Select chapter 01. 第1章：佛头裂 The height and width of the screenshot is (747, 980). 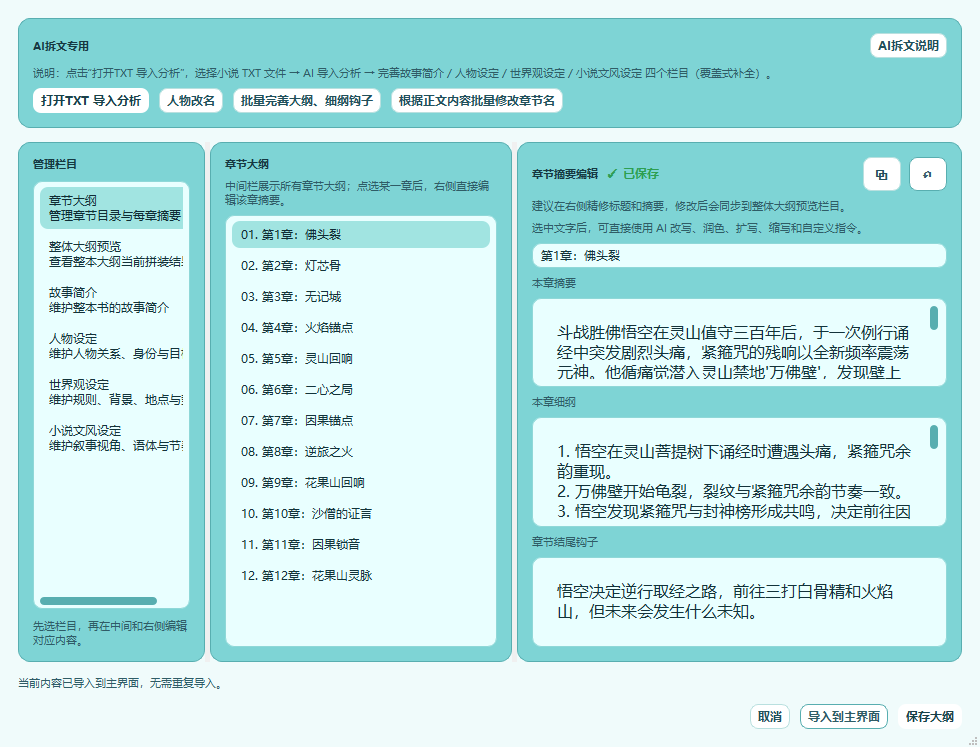pos(361,234)
